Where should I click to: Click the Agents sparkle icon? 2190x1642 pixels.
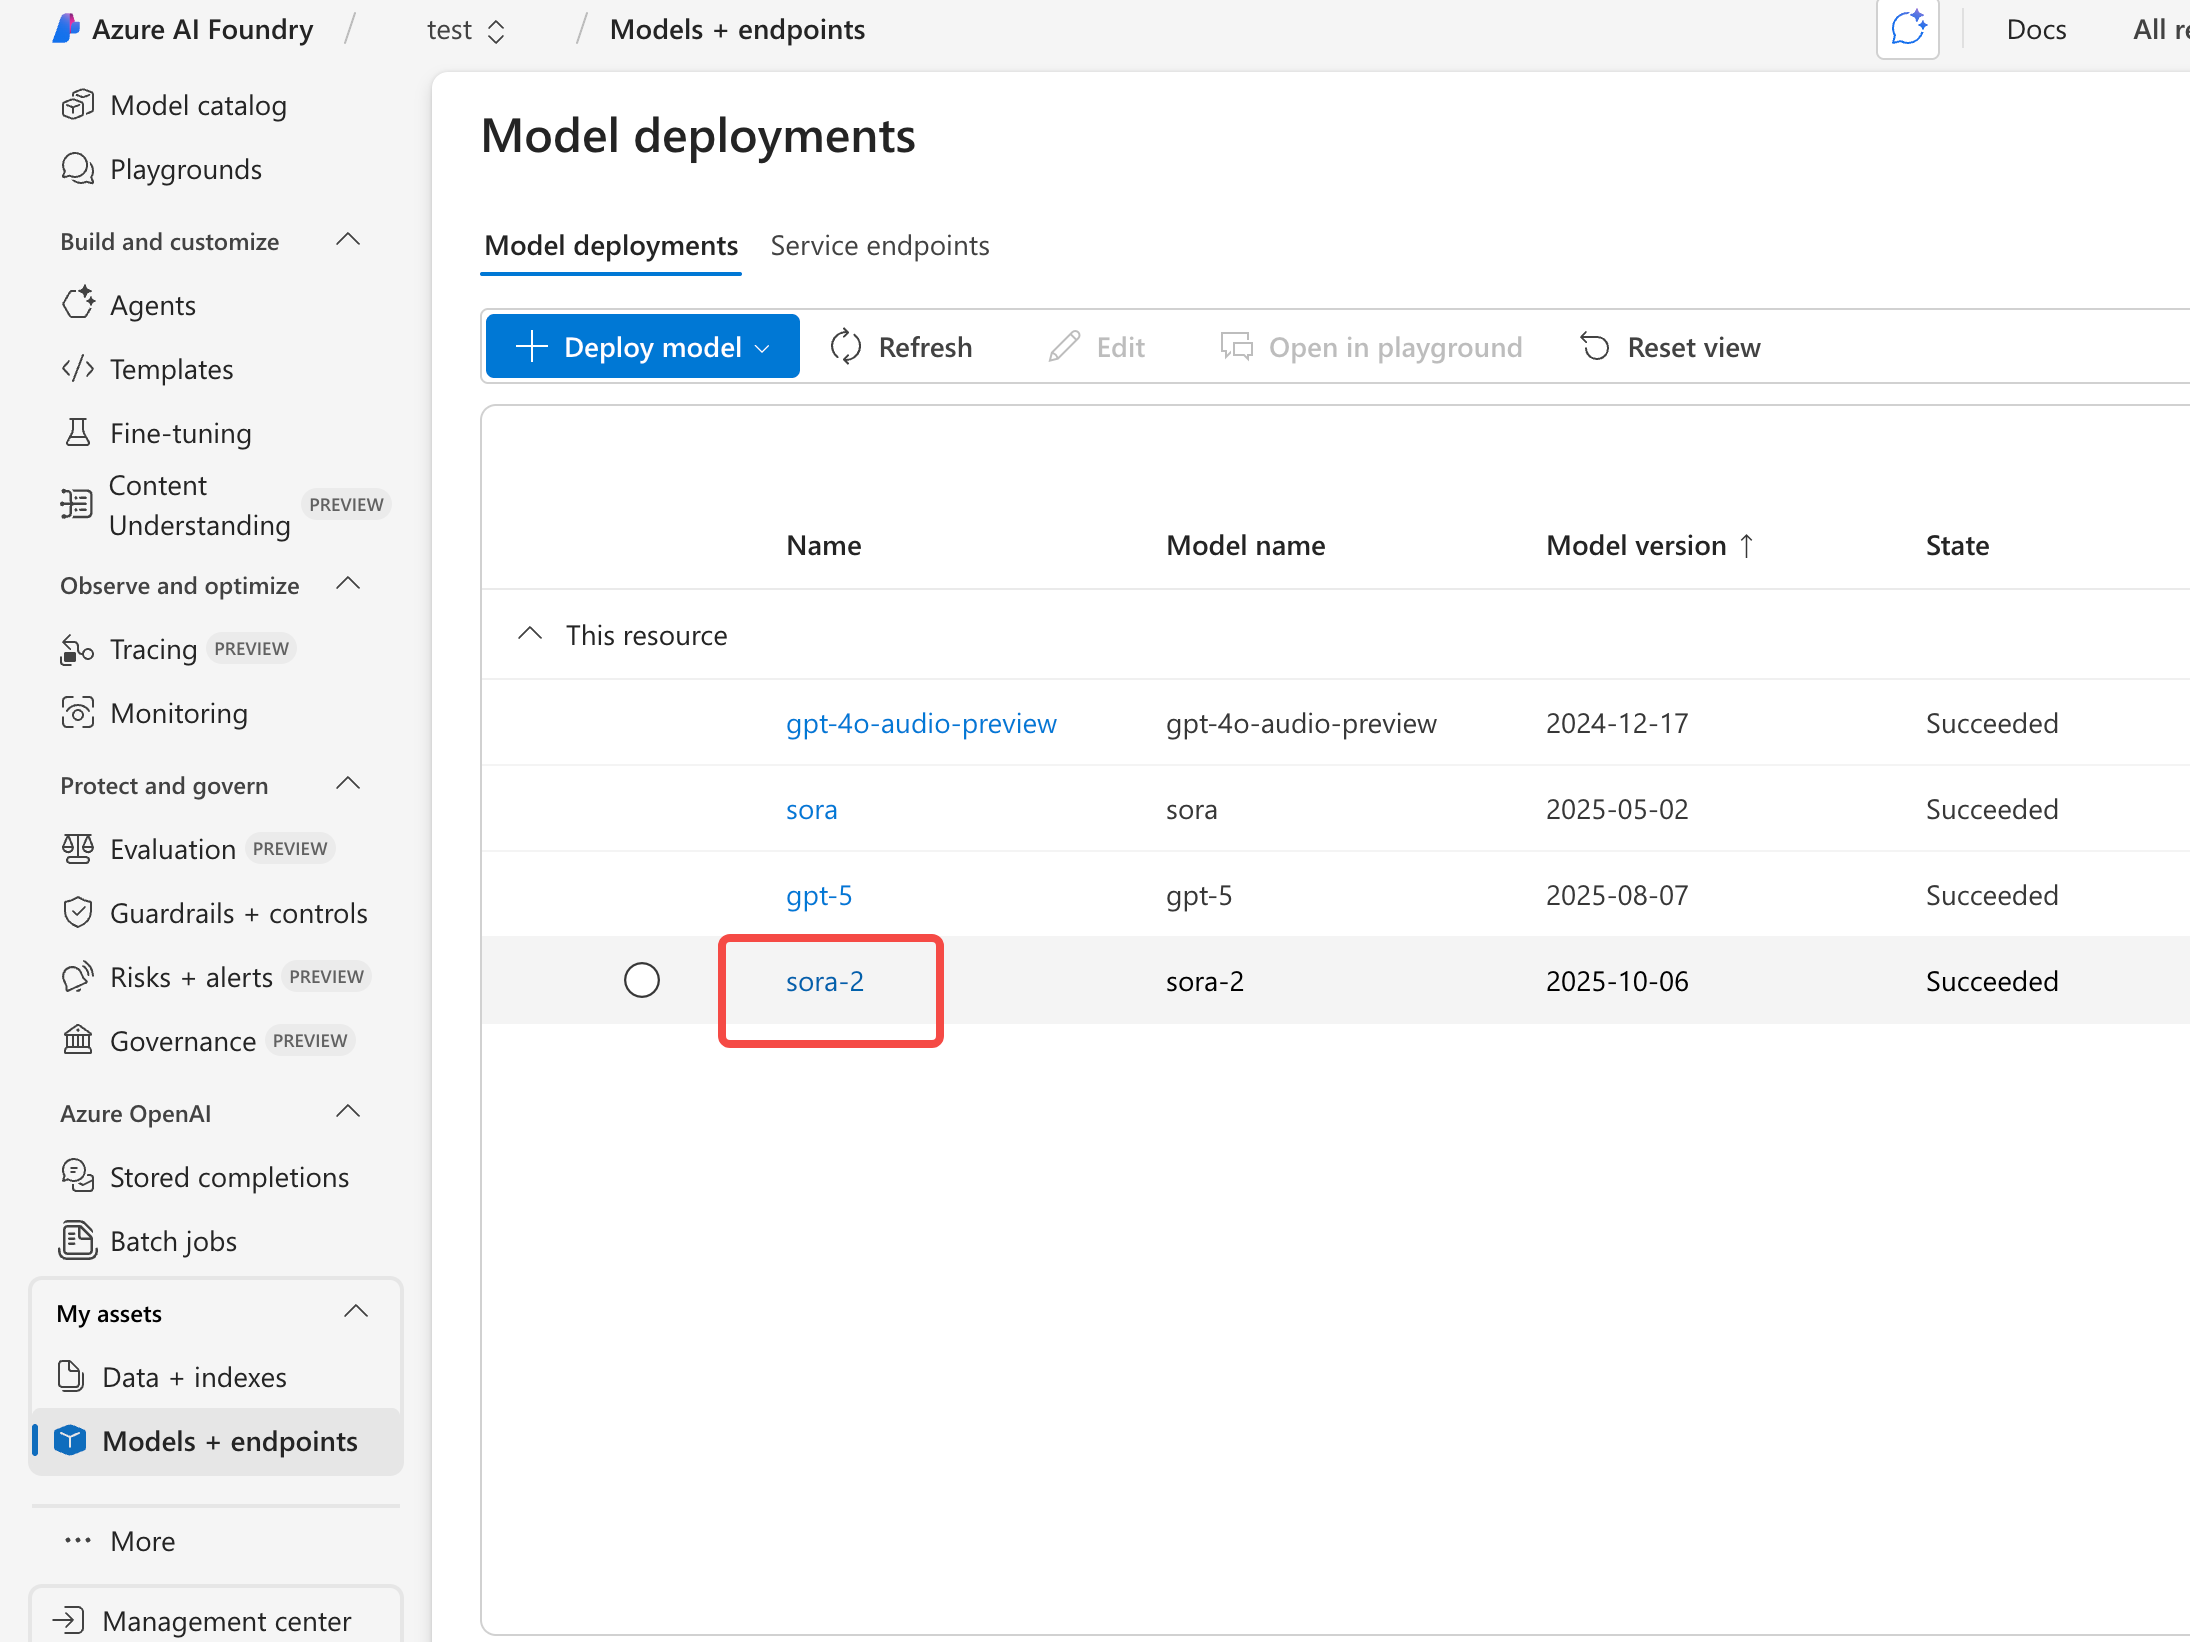pos(77,304)
